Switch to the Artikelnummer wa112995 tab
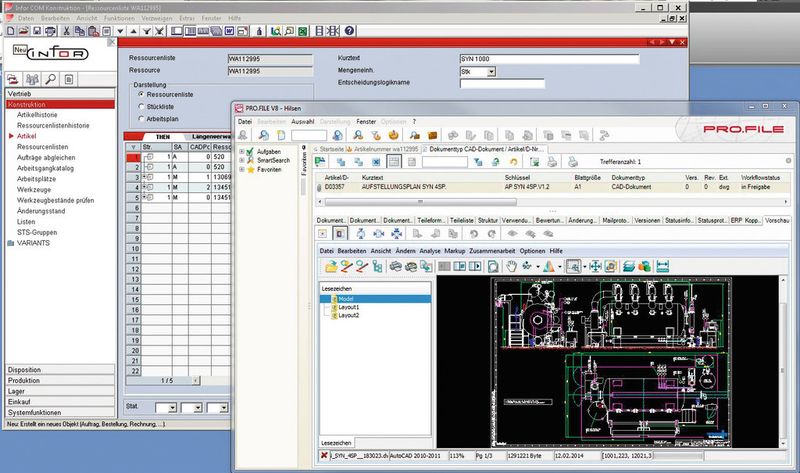800x473 pixels. [383, 149]
